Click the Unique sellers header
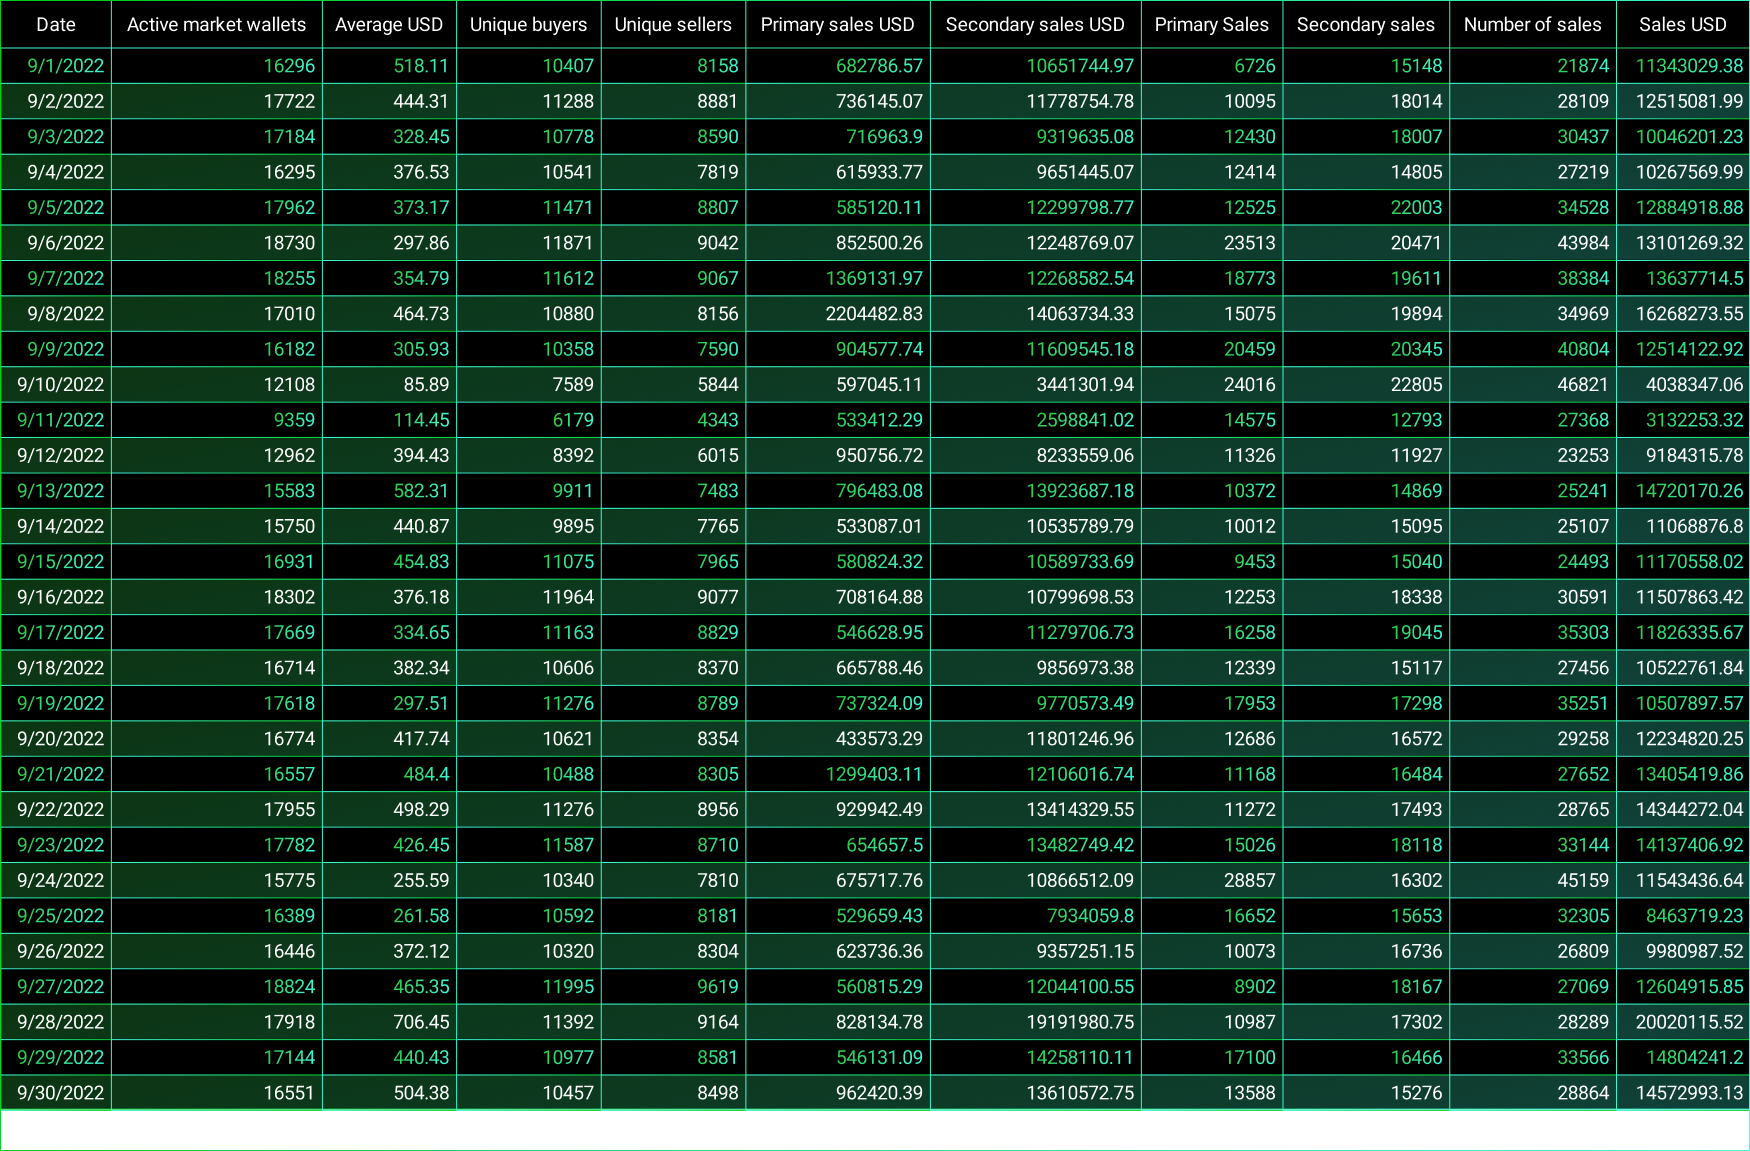Viewport: 1750px width, 1151px height. click(673, 24)
